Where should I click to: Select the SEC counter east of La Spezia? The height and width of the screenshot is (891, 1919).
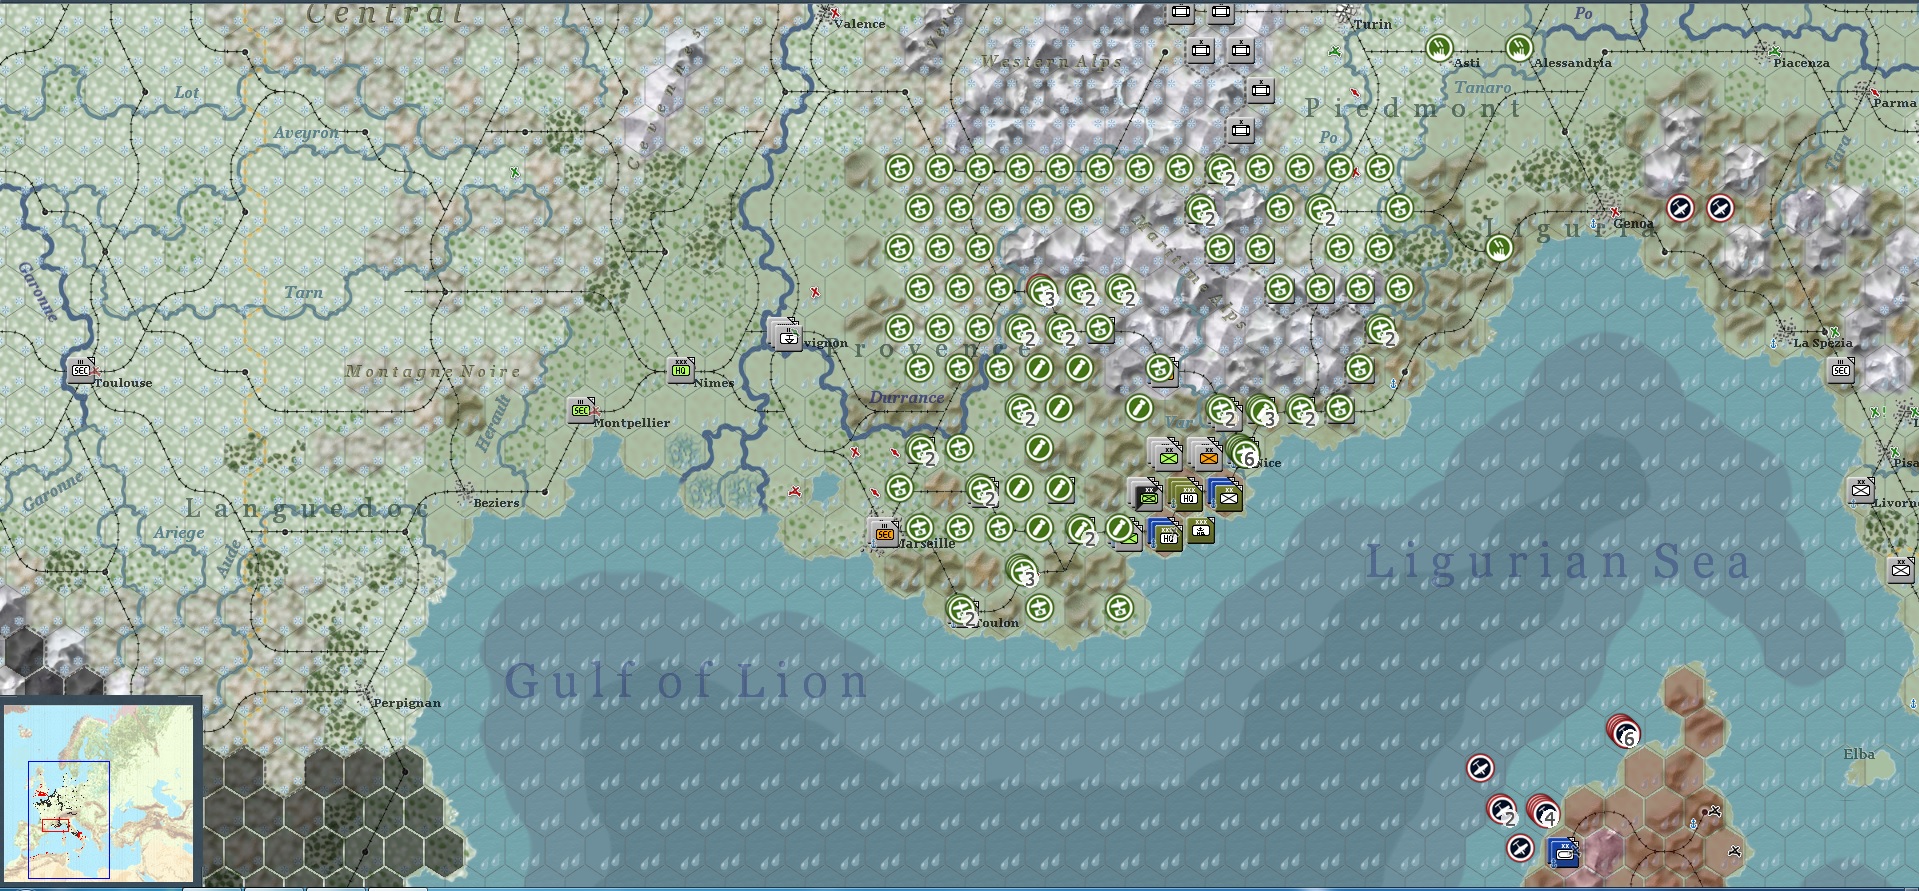pos(1840,370)
